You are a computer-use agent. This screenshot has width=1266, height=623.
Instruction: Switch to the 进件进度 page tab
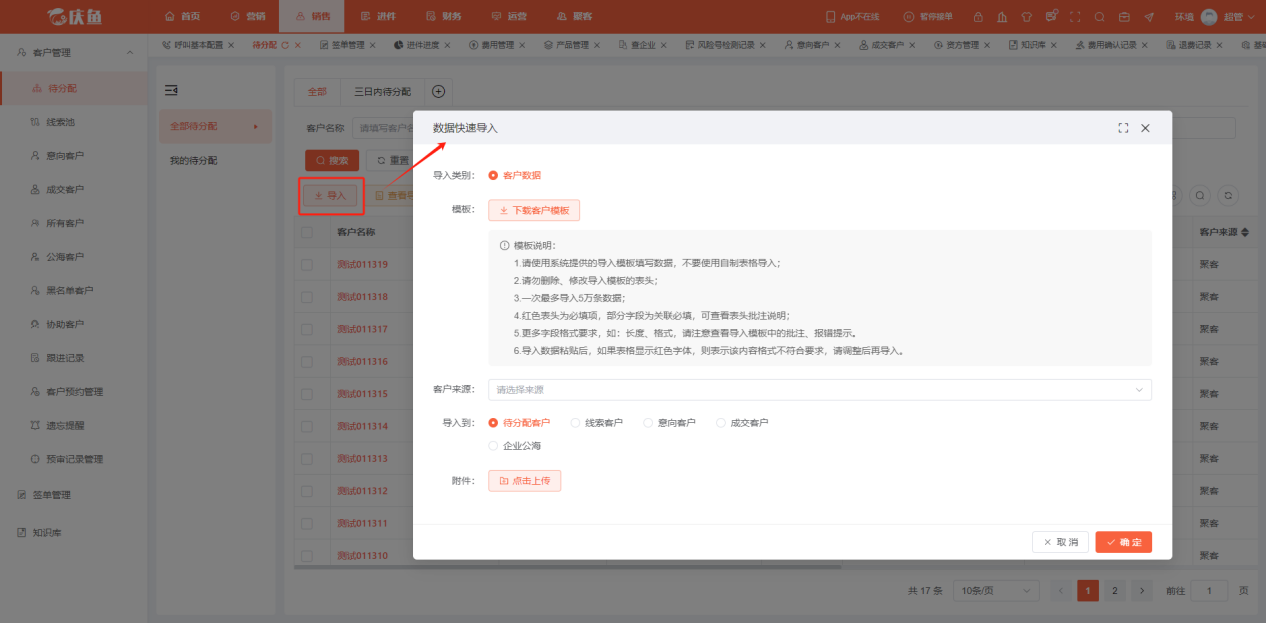pos(423,46)
